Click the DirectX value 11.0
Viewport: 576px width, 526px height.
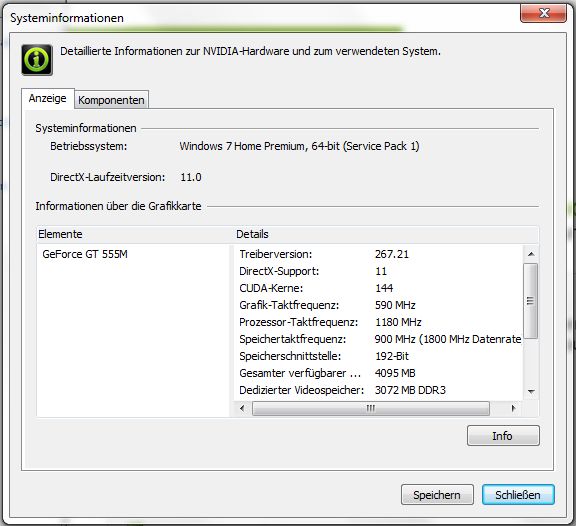point(191,177)
